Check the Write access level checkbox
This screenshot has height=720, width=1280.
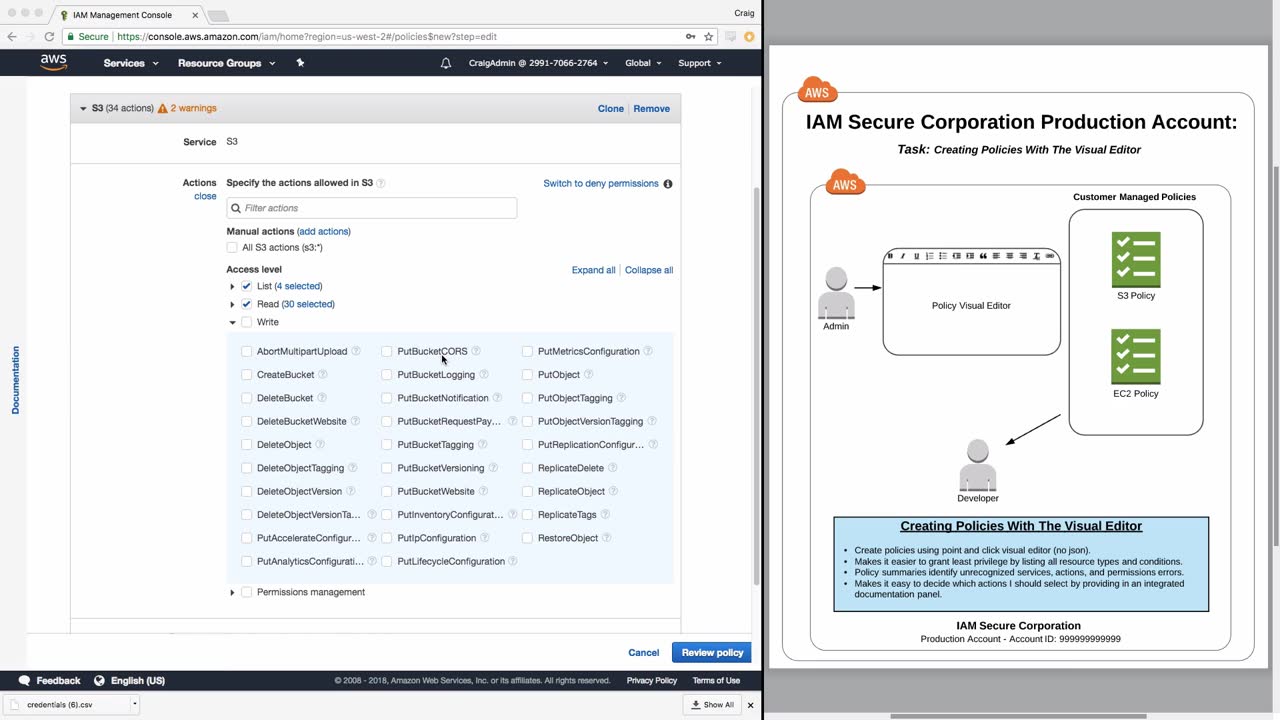coord(247,322)
